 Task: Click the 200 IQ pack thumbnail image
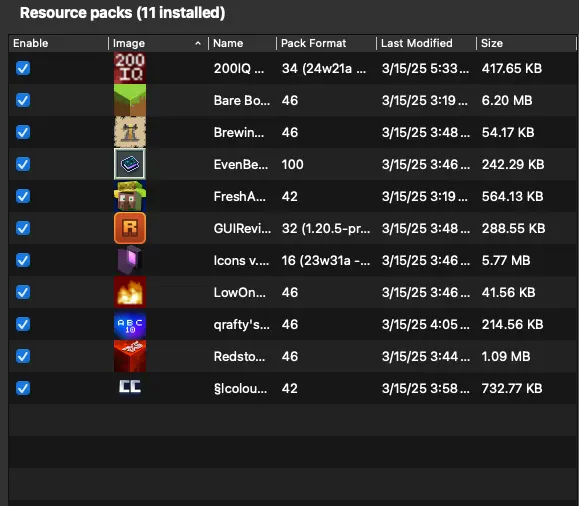point(130,68)
